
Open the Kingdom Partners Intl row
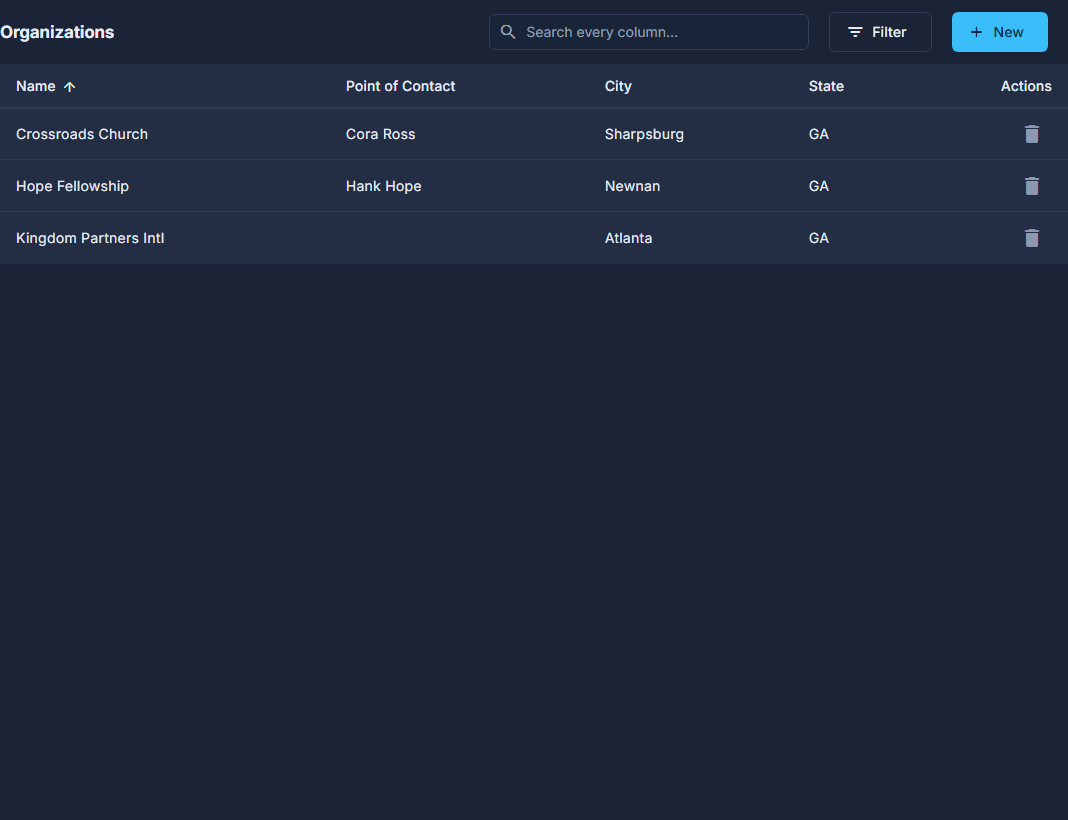[x=534, y=238]
